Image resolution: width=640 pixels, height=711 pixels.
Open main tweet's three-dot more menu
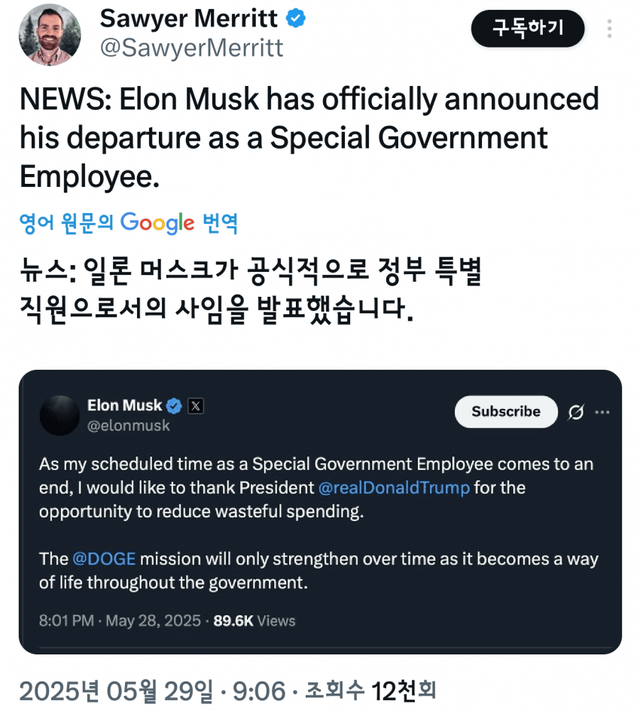tap(610, 29)
